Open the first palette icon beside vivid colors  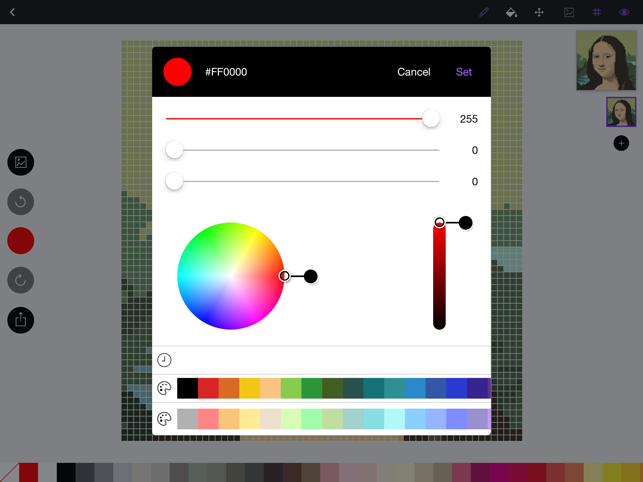pos(164,388)
